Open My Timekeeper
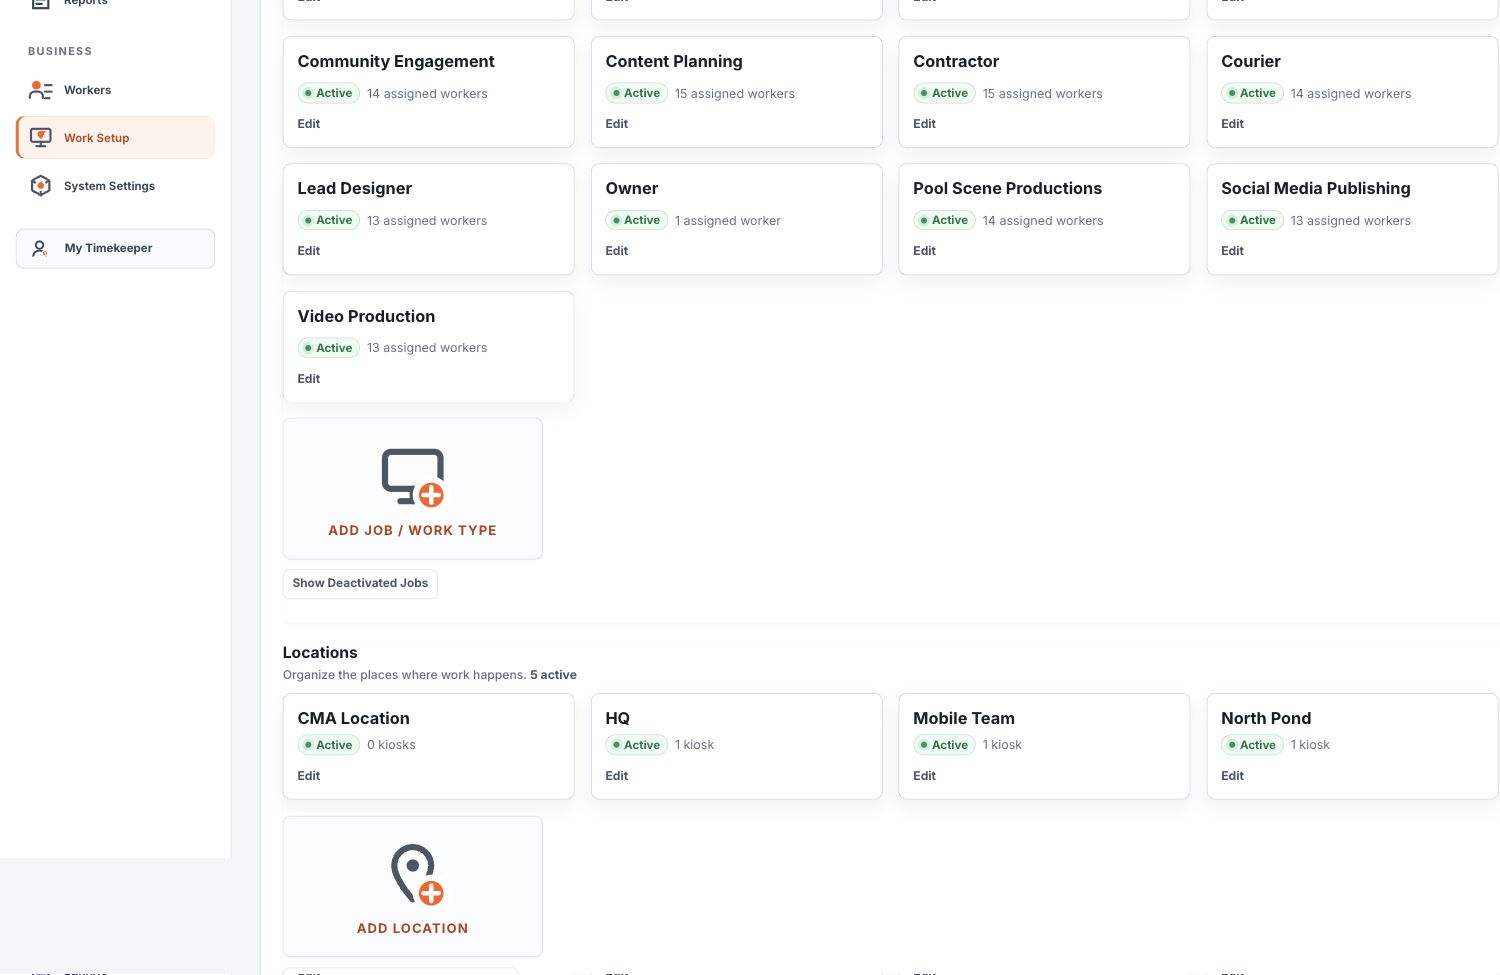 (x=115, y=248)
